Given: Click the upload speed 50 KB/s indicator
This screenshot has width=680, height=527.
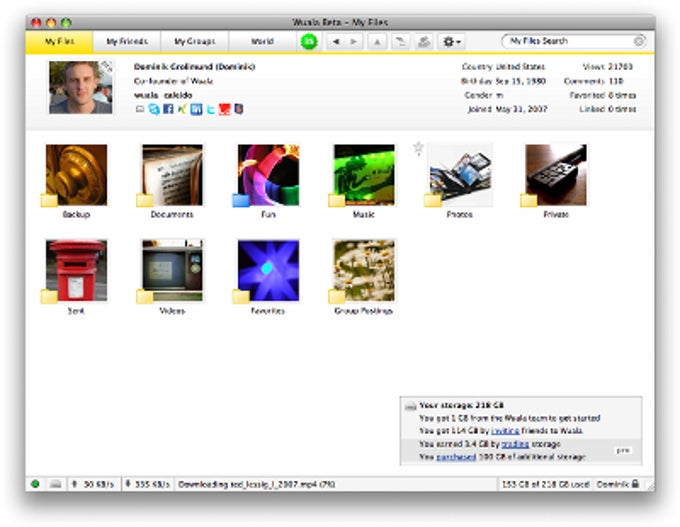Looking at the screenshot, I should click(x=93, y=484).
